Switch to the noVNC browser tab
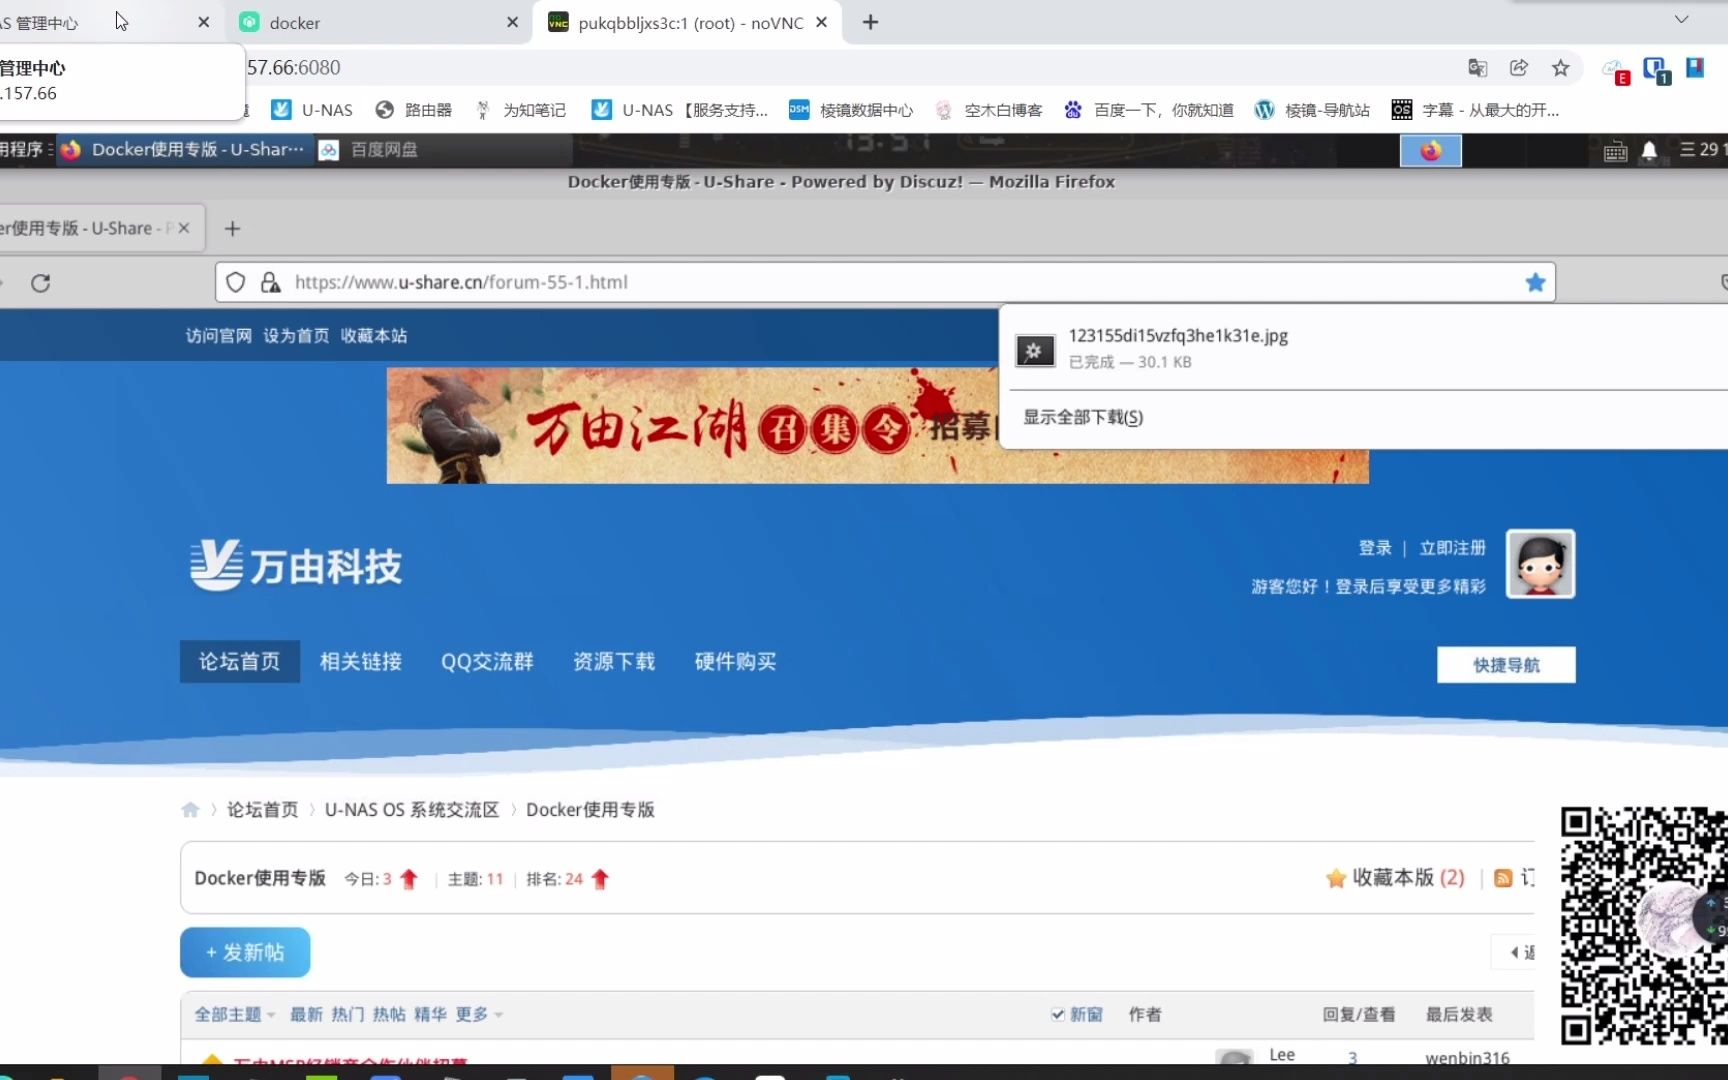Viewport: 1728px width, 1080px height. coord(690,22)
